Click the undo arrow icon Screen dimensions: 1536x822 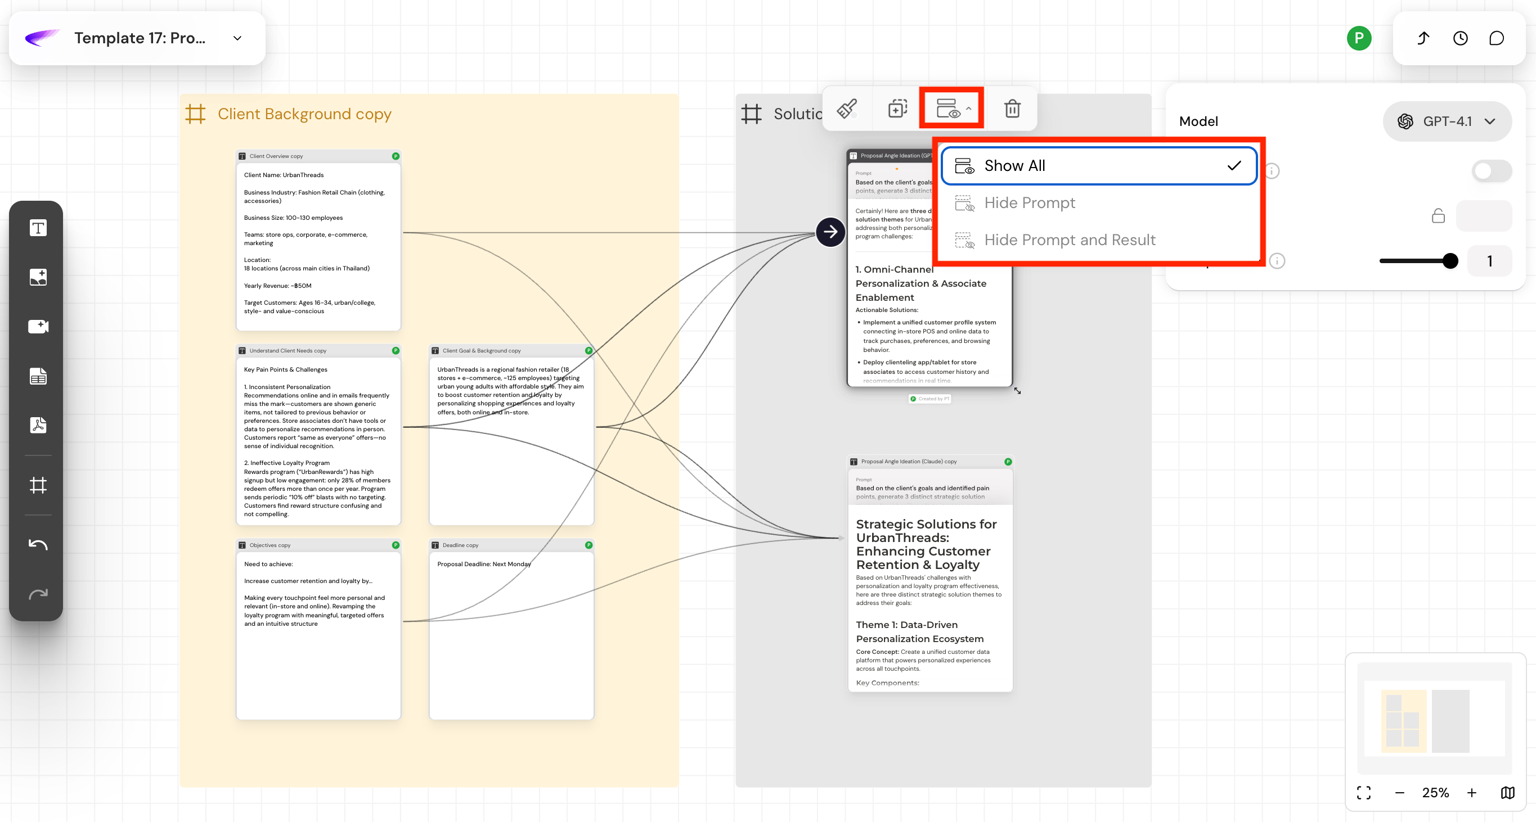(38, 544)
